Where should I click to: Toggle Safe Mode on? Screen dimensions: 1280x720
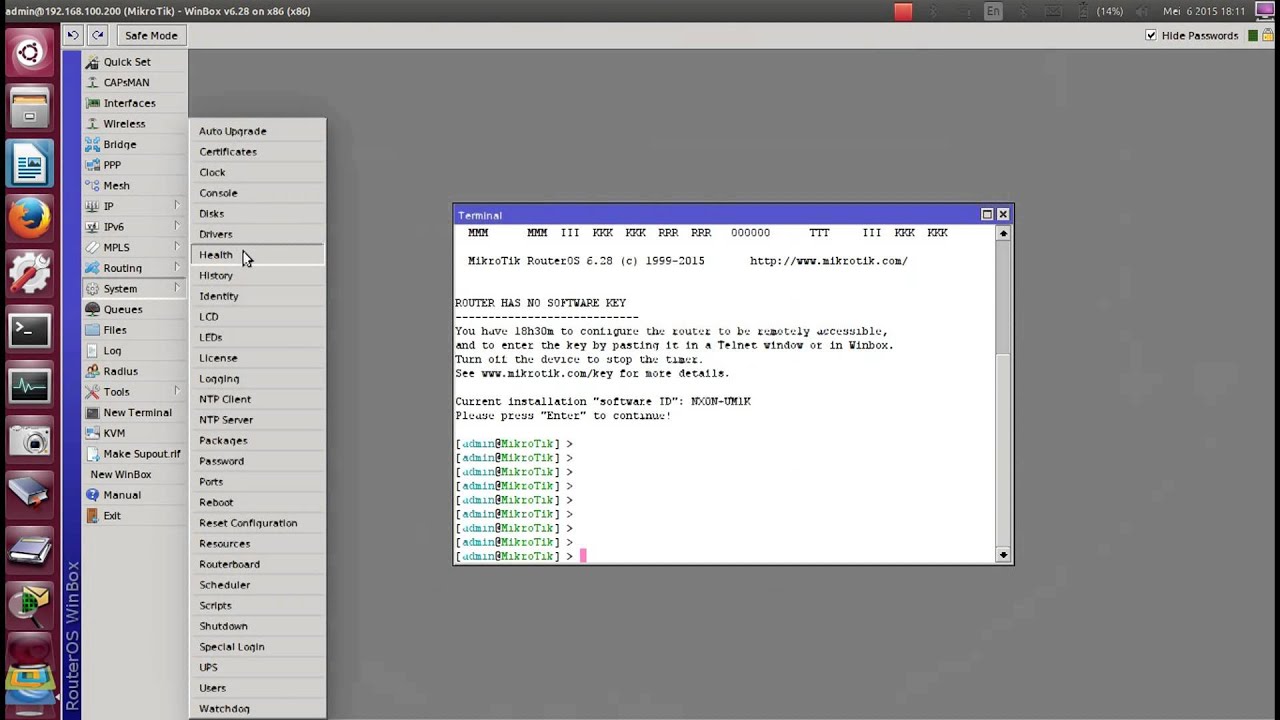coord(151,35)
